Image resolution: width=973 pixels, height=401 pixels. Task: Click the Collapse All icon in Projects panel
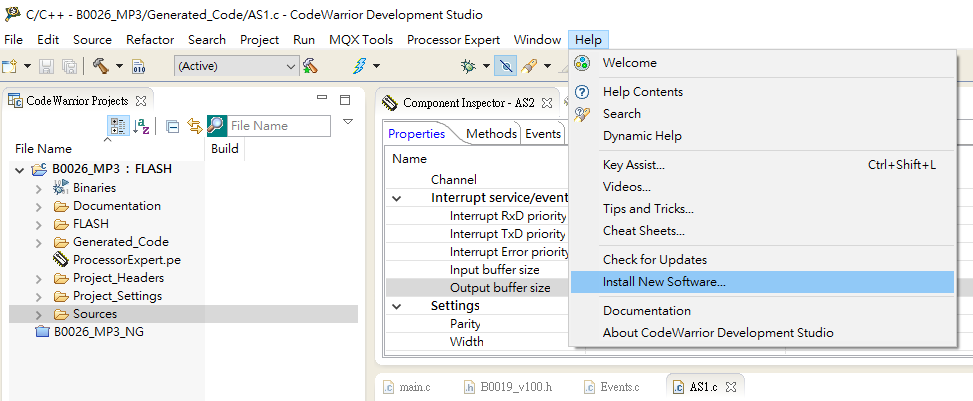tap(172, 126)
